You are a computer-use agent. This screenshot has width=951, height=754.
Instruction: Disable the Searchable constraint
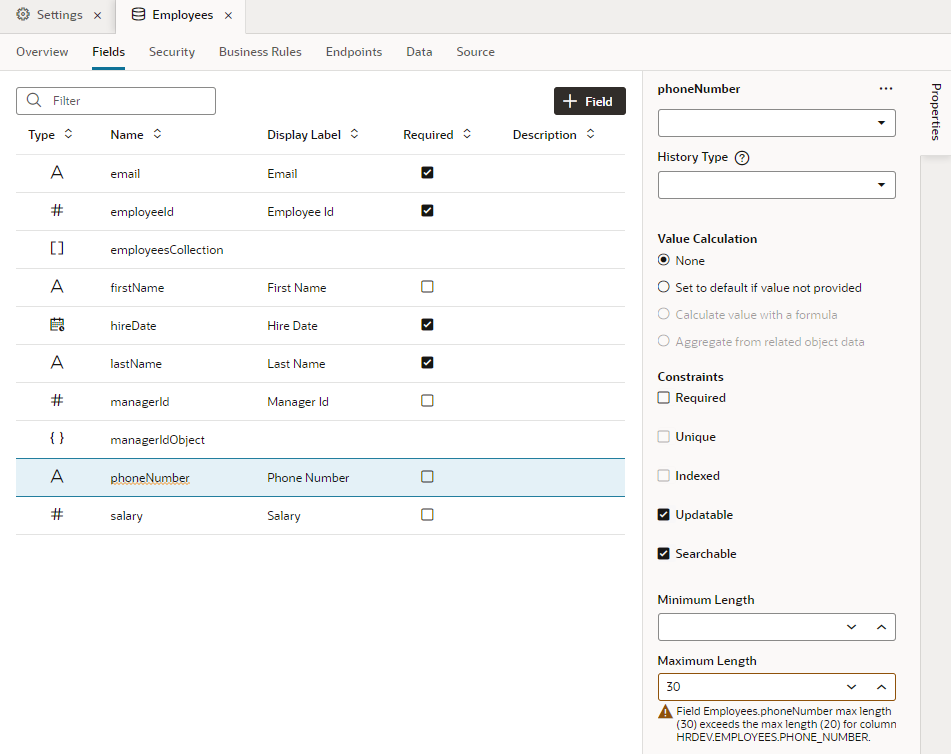[x=664, y=553]
